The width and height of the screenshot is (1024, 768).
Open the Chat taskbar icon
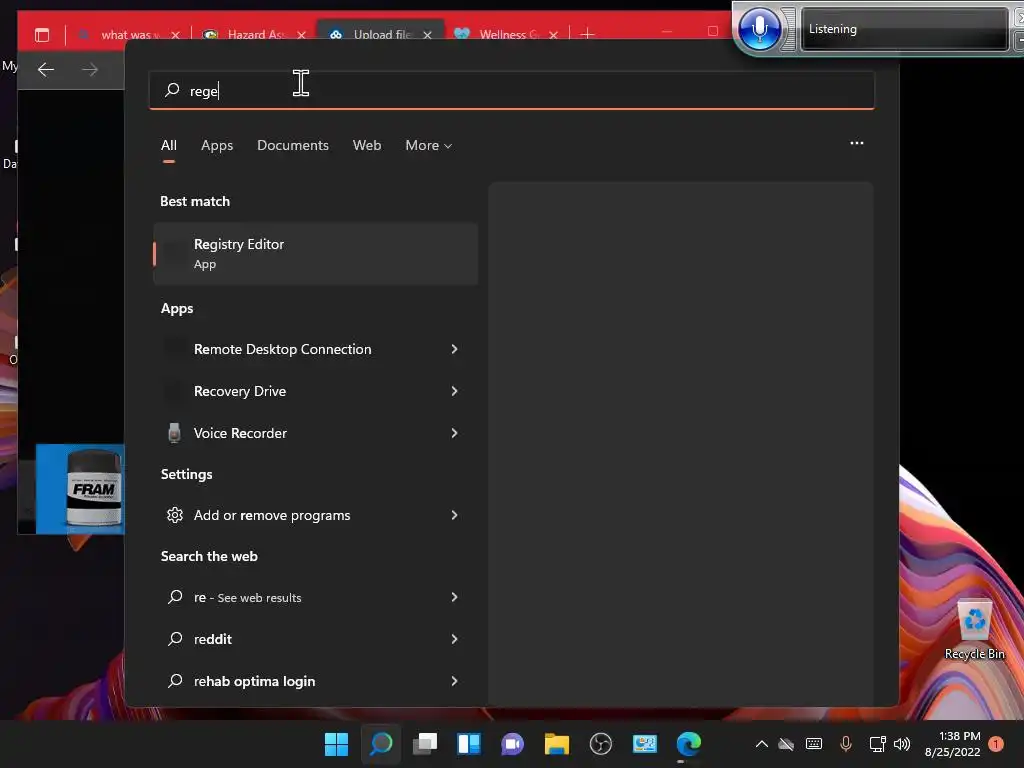point(513,744)
